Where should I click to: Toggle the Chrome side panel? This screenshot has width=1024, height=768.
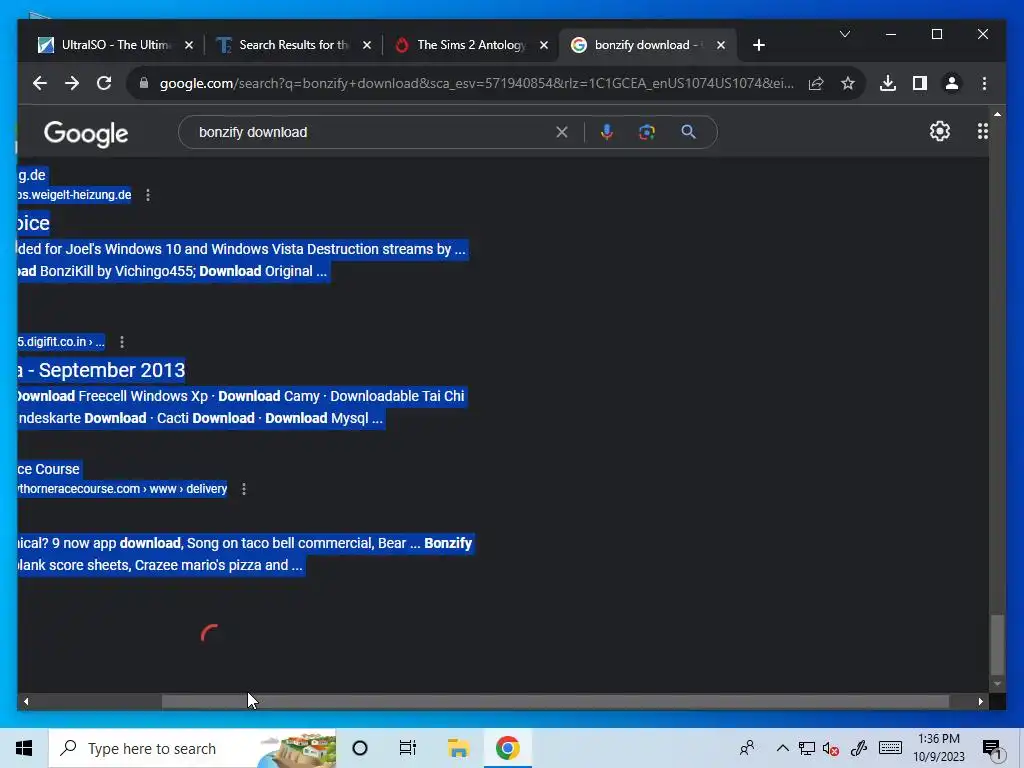[x=920, y=83]
